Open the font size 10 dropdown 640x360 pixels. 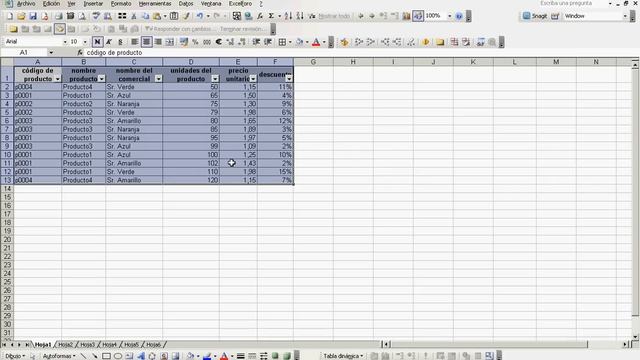click(85, 42)
